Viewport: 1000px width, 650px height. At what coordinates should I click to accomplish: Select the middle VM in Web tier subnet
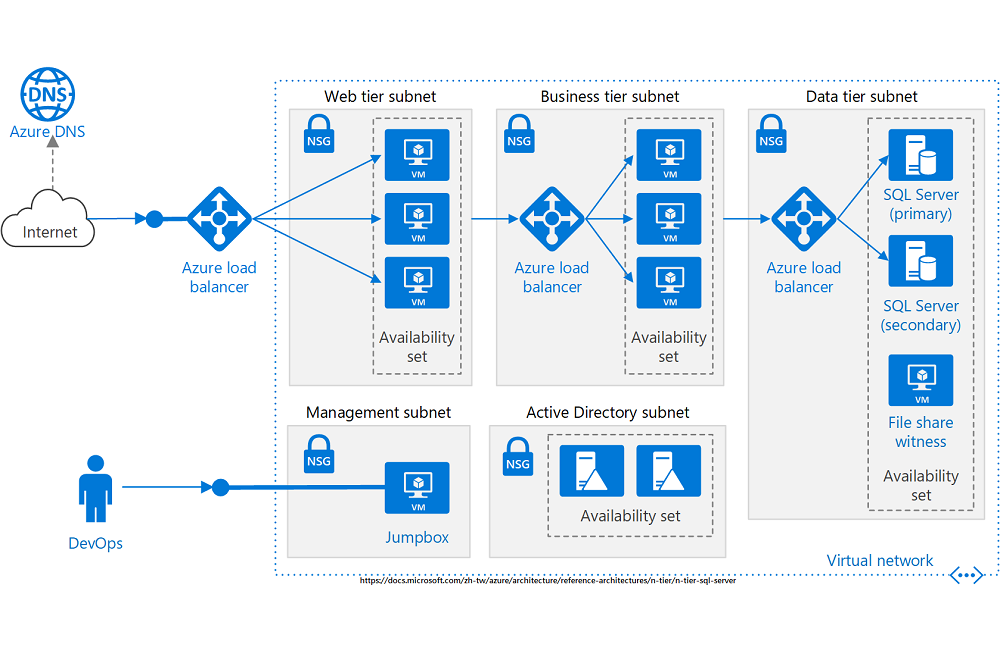pos(417,219)
